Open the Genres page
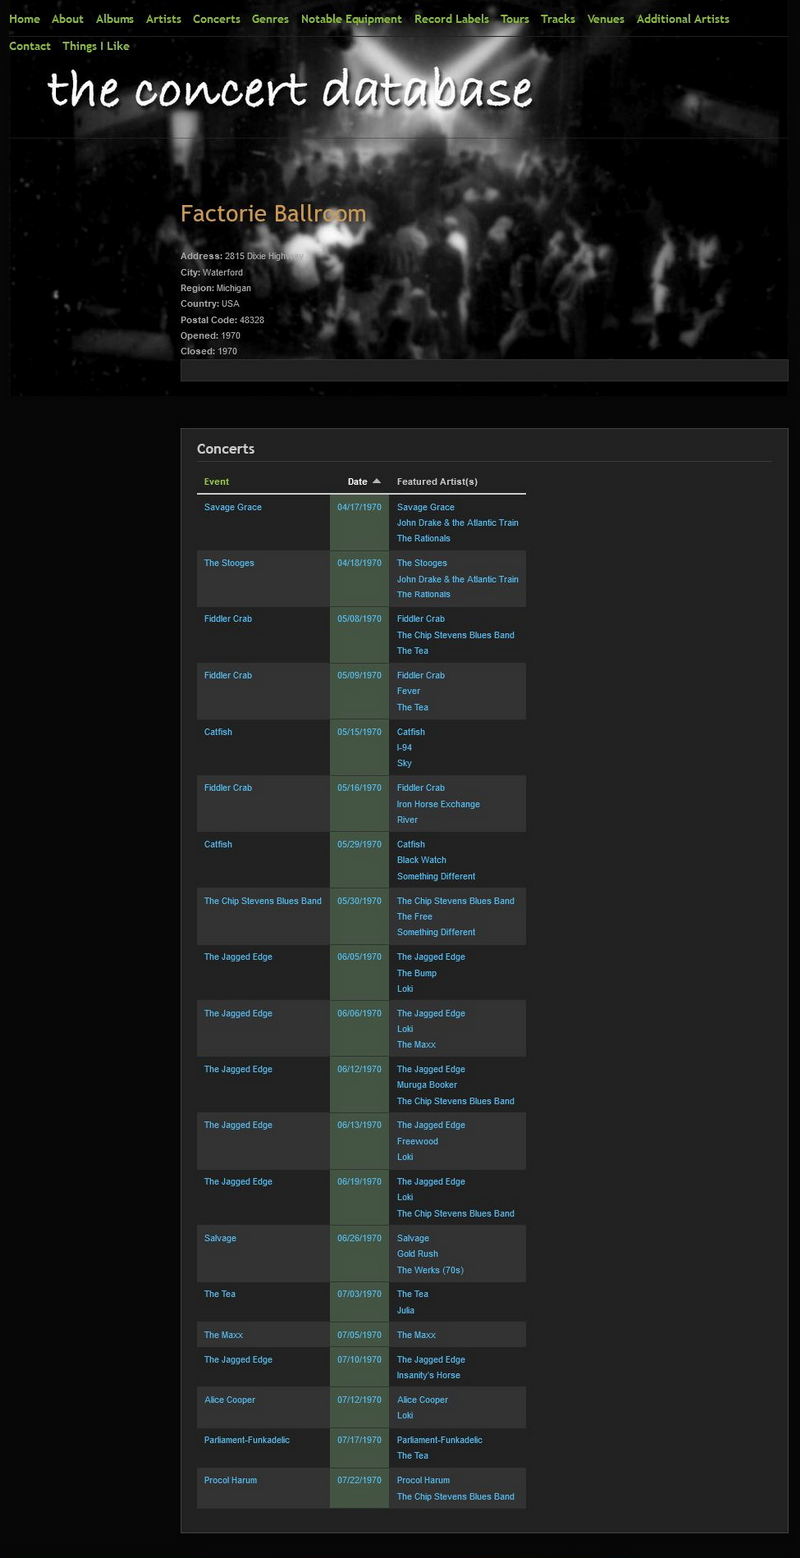 (x=269, y=18)
